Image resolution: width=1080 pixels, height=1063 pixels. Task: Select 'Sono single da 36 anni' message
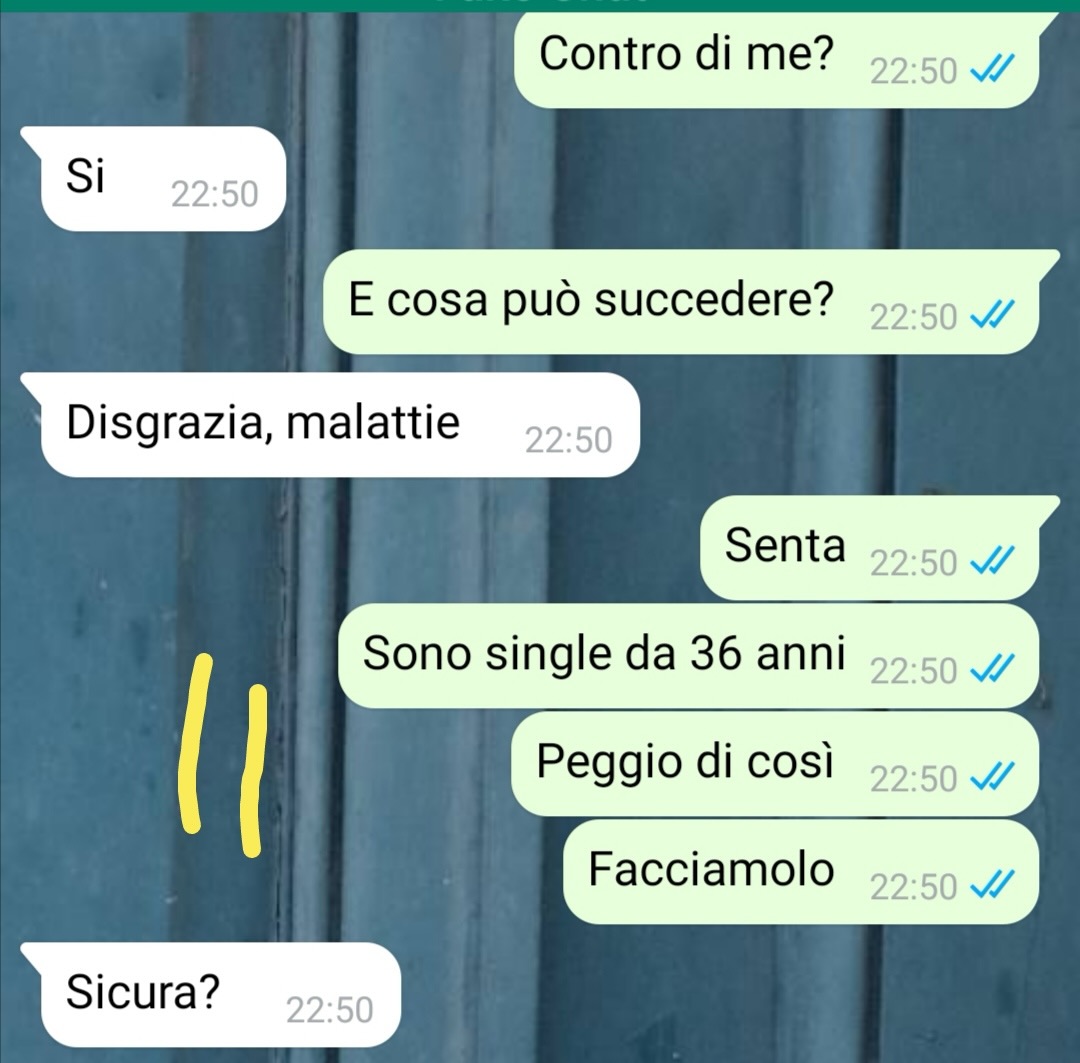pos(688,656)
